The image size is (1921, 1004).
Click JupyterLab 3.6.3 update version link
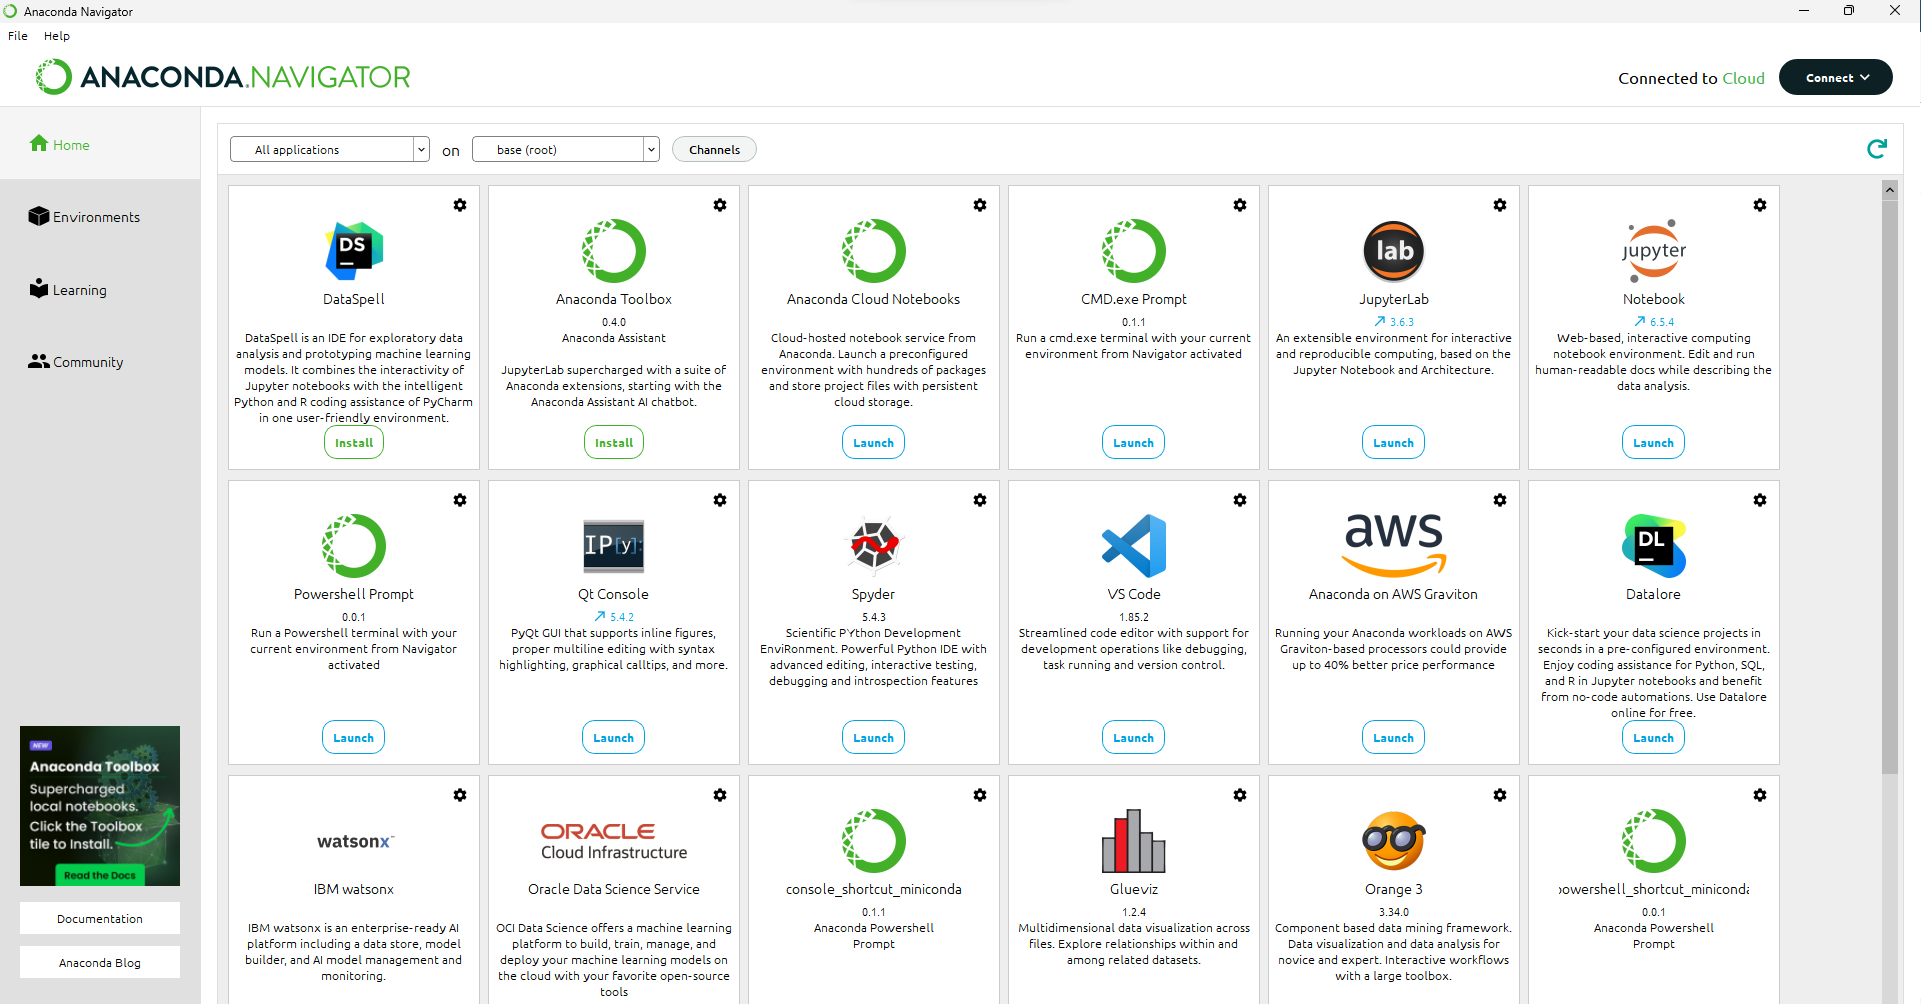(1394, 322)
